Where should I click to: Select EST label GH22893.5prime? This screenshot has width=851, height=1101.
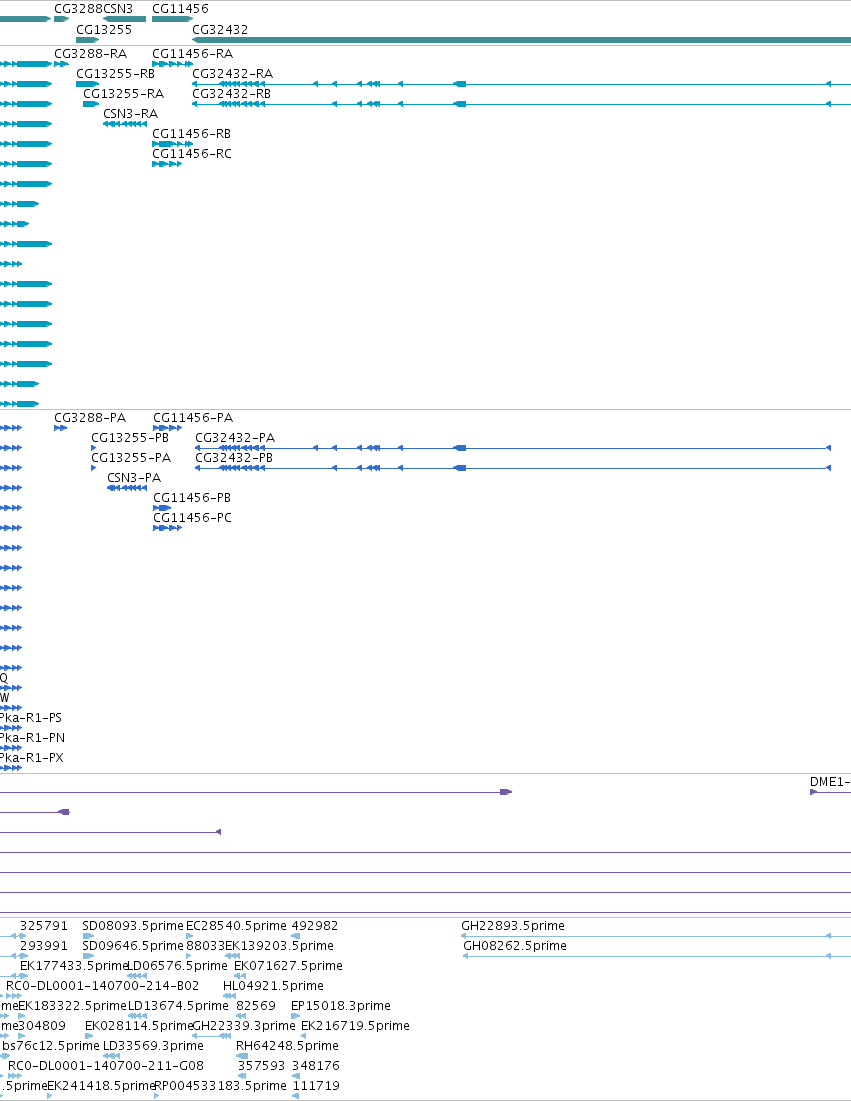click(x=513, y=926)
